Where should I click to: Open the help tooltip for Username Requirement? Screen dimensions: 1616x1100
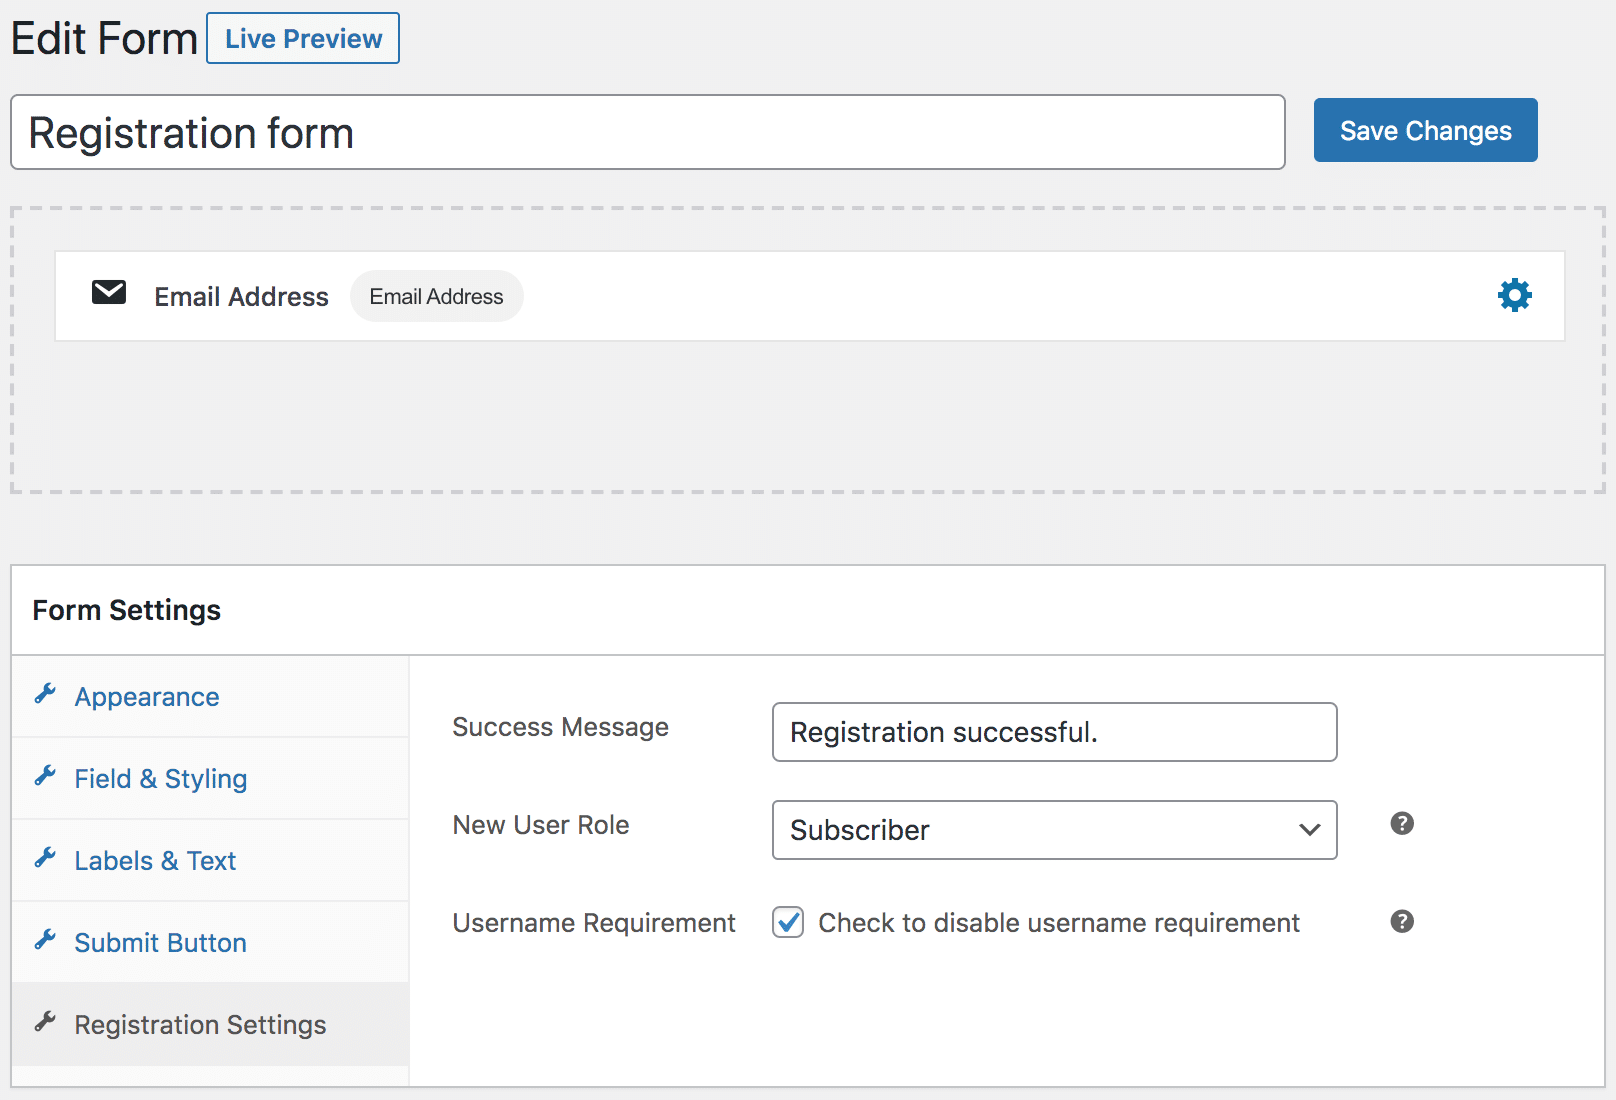(1401, 921)
